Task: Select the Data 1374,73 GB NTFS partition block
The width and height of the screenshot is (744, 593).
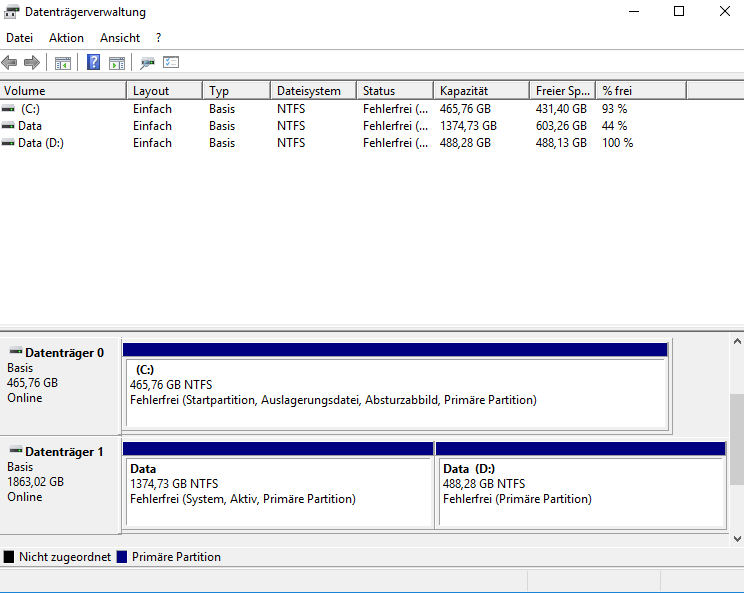Action: 279,492
